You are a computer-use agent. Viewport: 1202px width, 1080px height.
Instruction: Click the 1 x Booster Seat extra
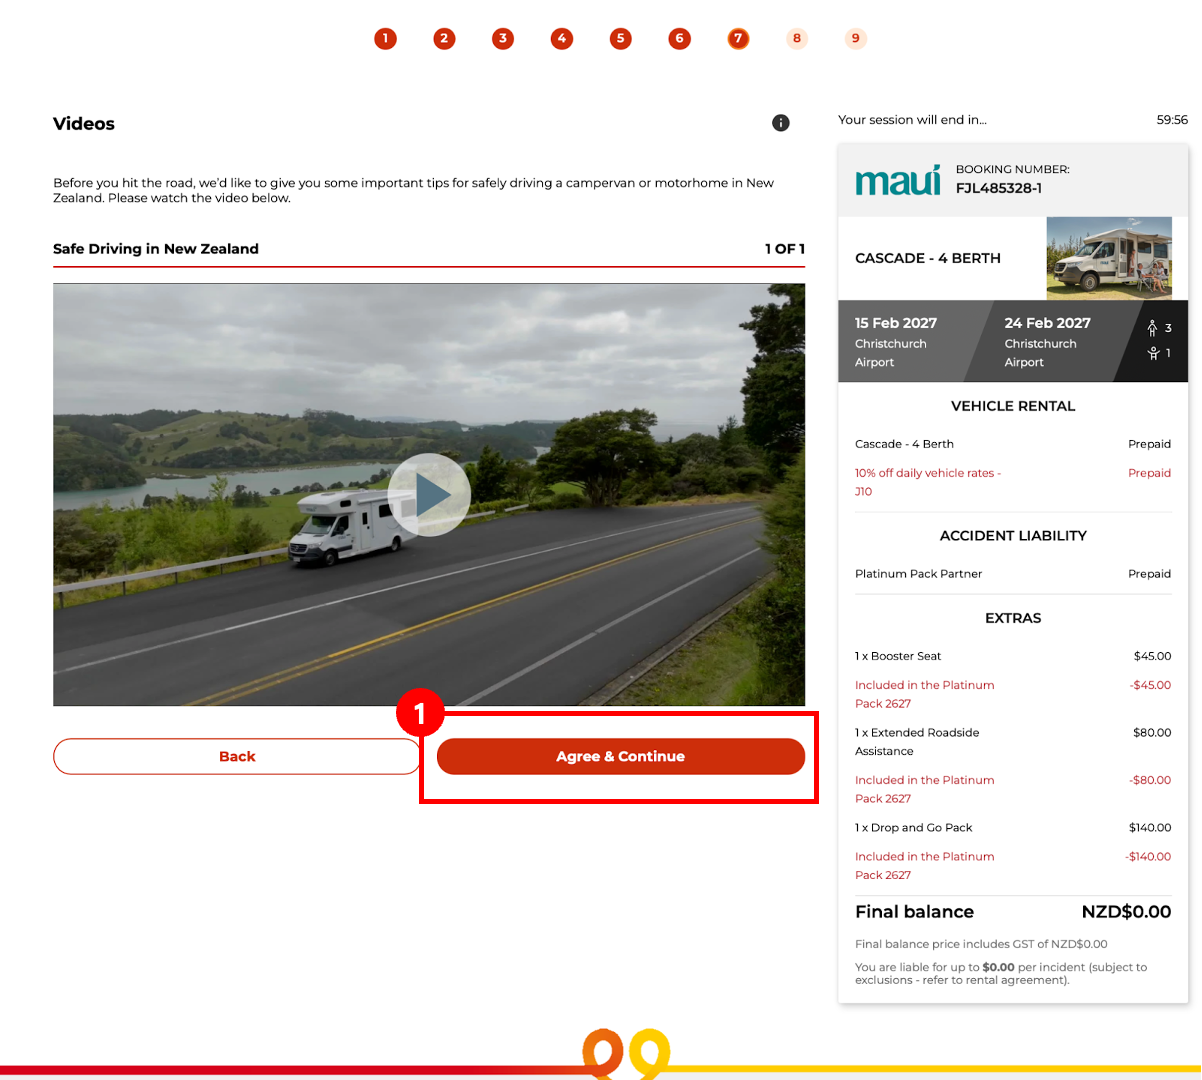pos(898,656)
